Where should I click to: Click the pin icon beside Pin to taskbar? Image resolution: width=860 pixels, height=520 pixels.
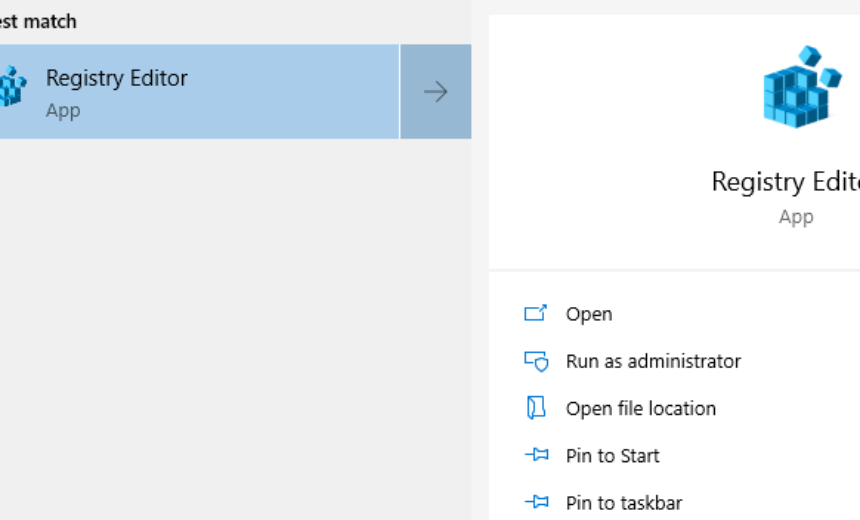click(536, 501)
